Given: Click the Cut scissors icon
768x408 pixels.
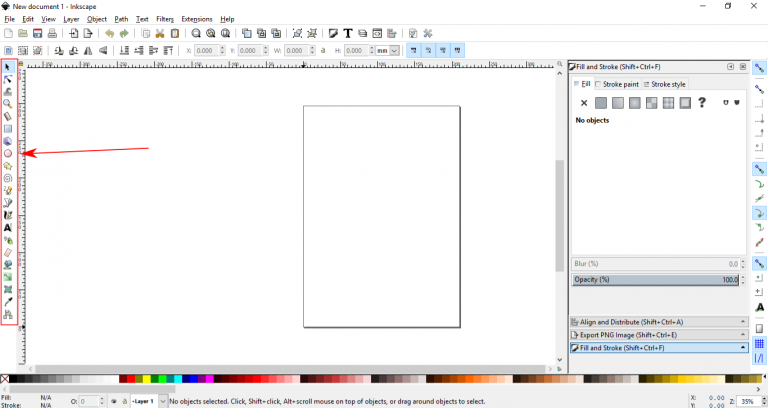Looking at the screenshot, I should click(160, 33).
